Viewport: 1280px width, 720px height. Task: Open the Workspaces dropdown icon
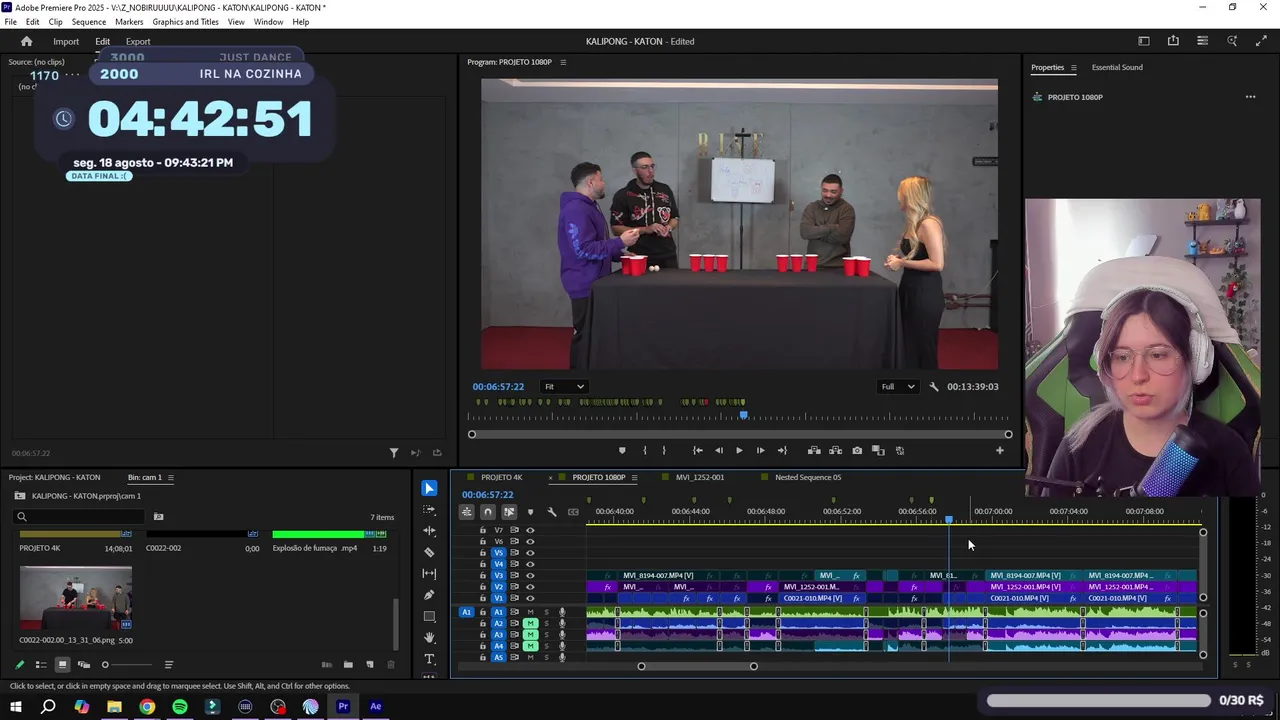click(x=1144, y=41)
